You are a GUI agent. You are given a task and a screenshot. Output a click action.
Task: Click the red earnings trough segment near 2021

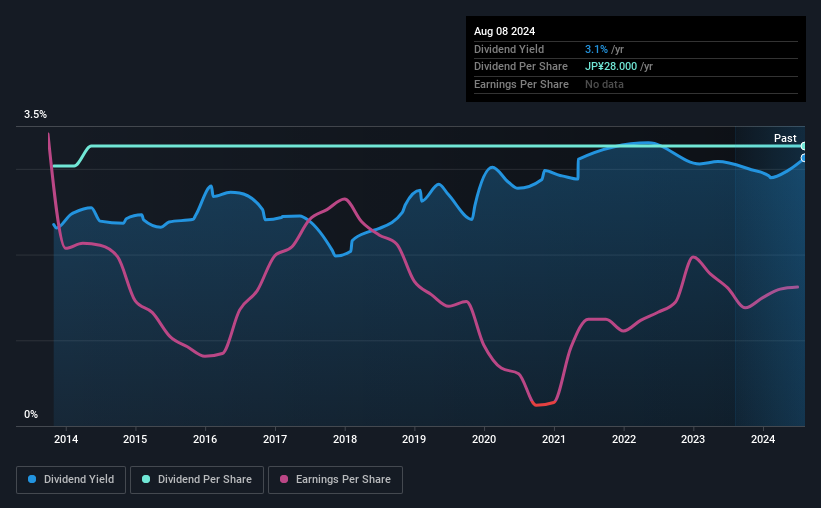(x=543, y=403)
